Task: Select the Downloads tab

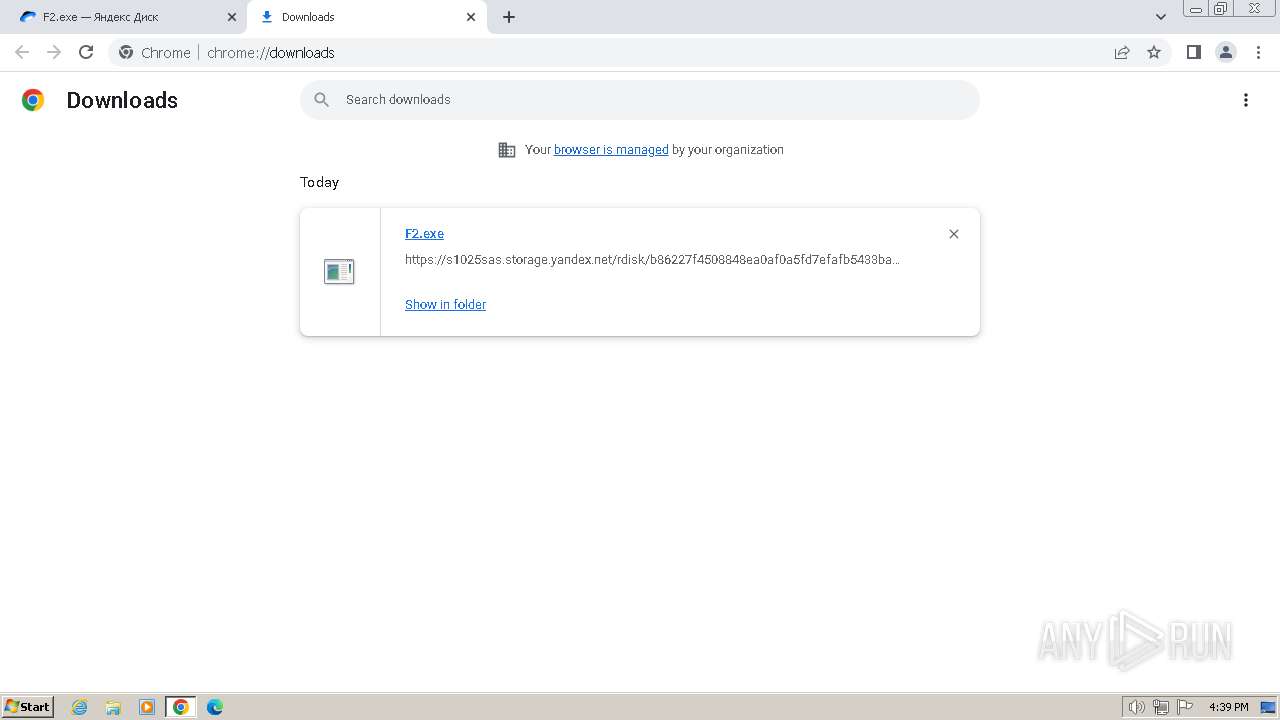Action: click(x=366, y=17)
